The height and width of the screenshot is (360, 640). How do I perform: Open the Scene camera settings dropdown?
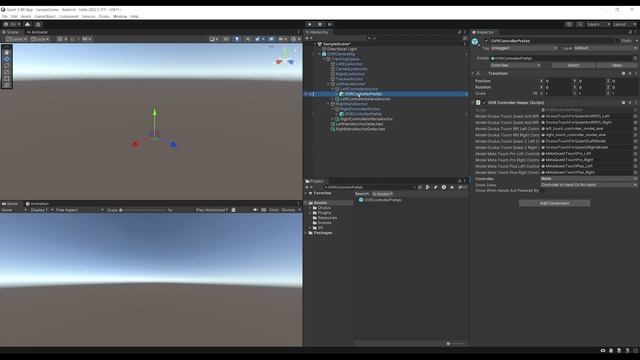pyautogui.click(x=282, y=39)
